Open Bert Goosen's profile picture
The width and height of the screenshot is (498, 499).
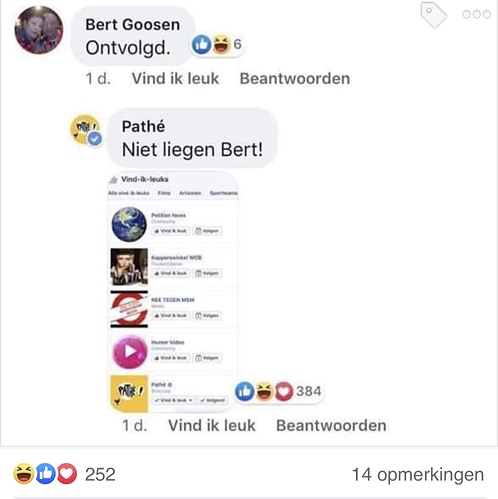[x=39, y=30]
